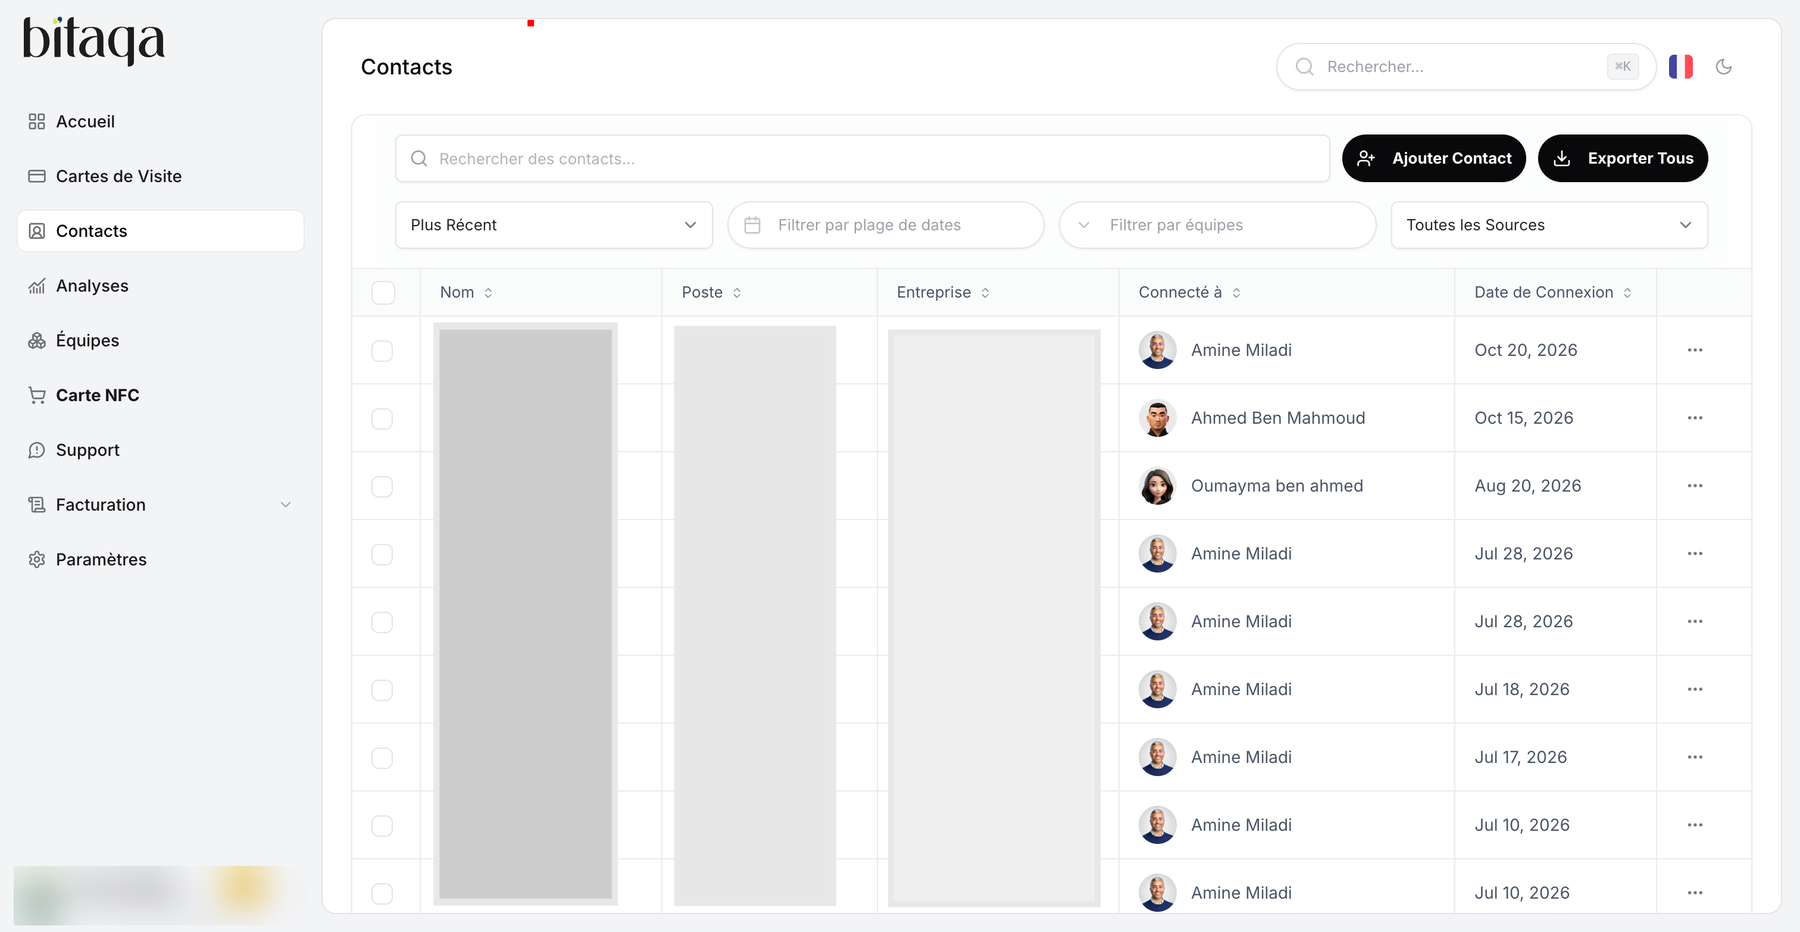The width and height of the screenshot is (1800, 932).
Task: Sort table by Nom column
Action: tap(467, 292)
